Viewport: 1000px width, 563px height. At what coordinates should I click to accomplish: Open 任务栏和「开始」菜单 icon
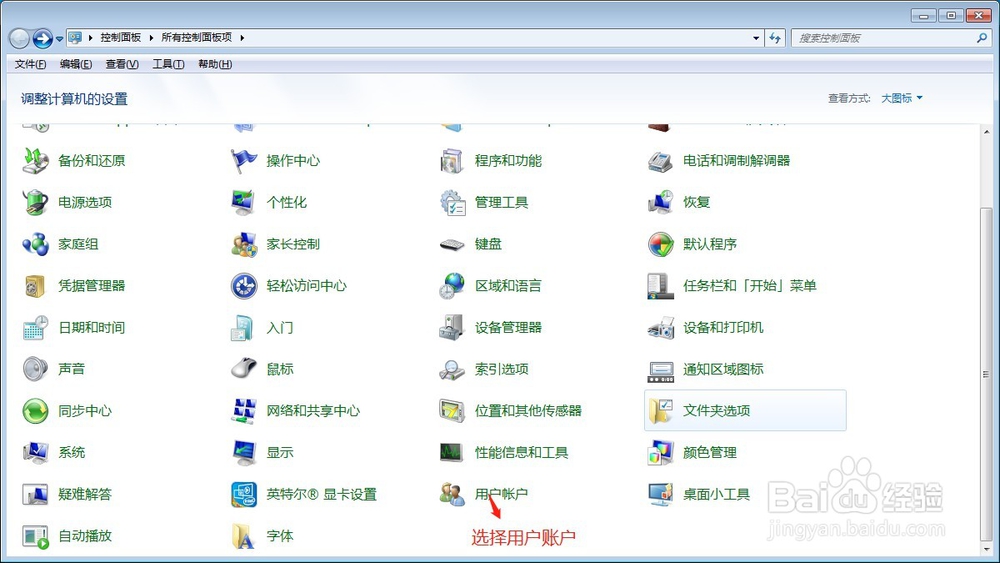(660, 286)
